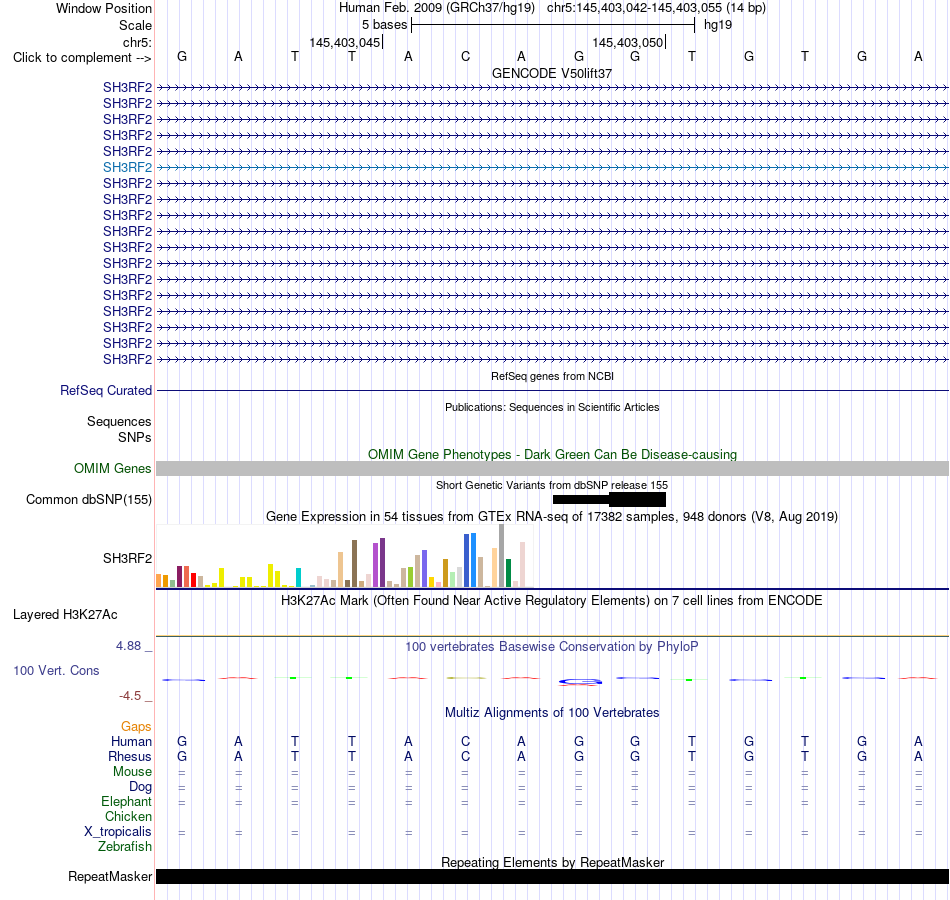
Task: Click the Human species label
Action: 131,742
